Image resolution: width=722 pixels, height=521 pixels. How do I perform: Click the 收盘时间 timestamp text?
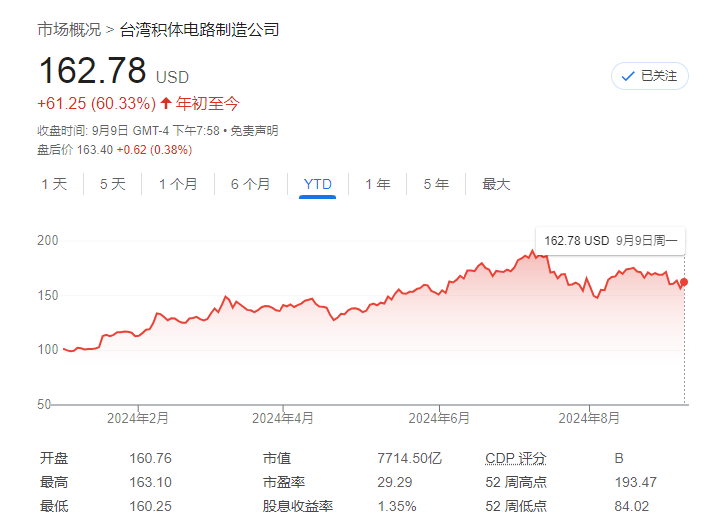(128, 131)
